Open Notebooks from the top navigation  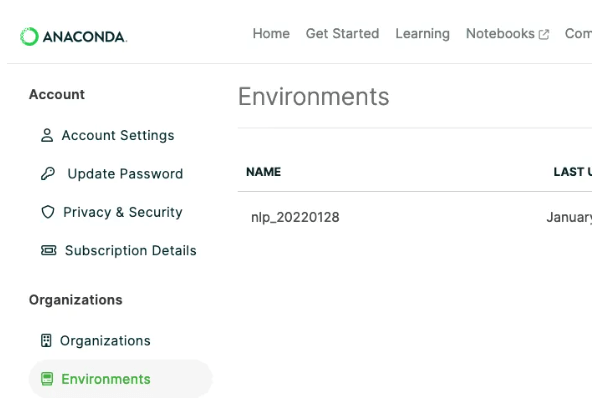pyautogui.click(x=499, y=34)
